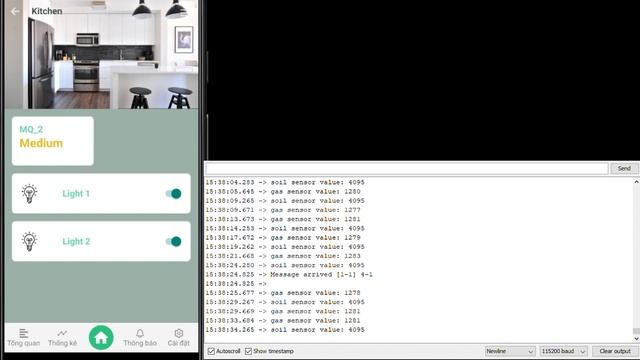Image resolution: width=640 pixels, height=360 pixels.
Task: Open the Thống kê chart icon
Action: [62, 333]
